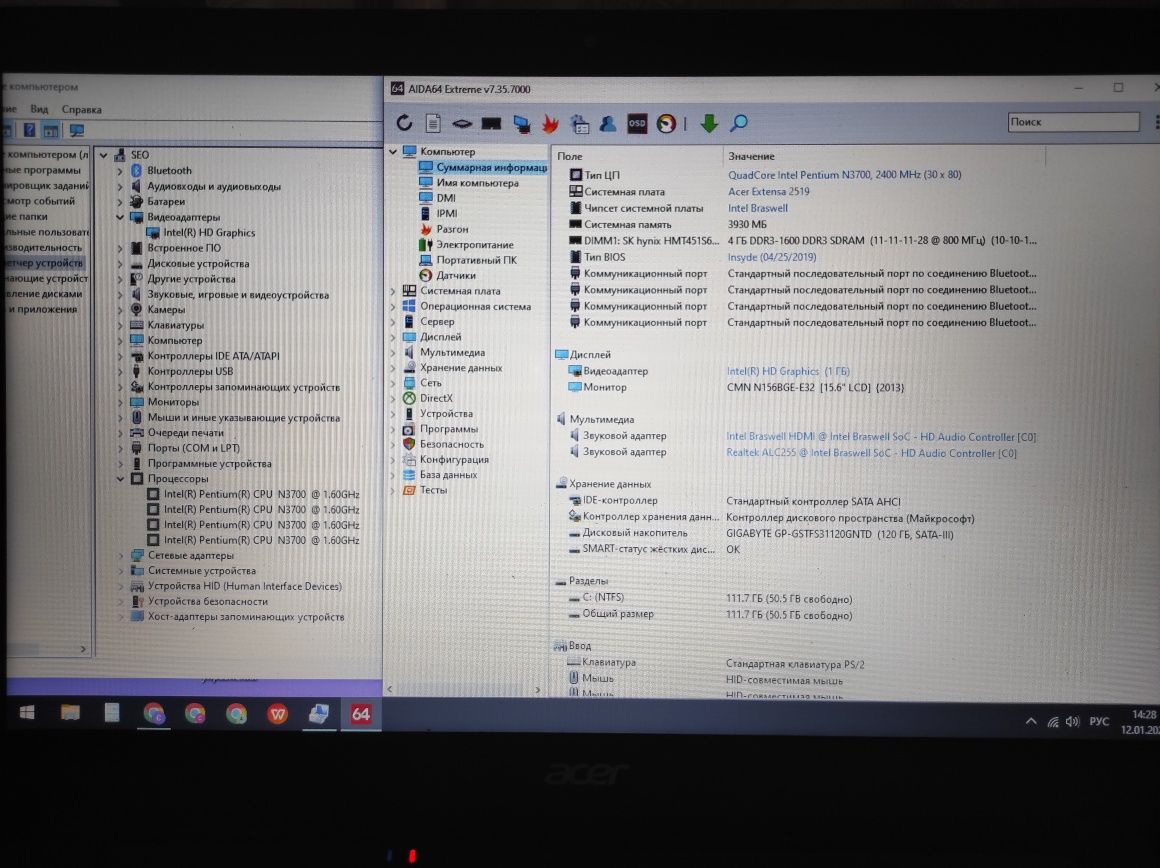
Task: Click the Device Manager left pane scrollbar arrow
Action: click(x=83, y=649)
